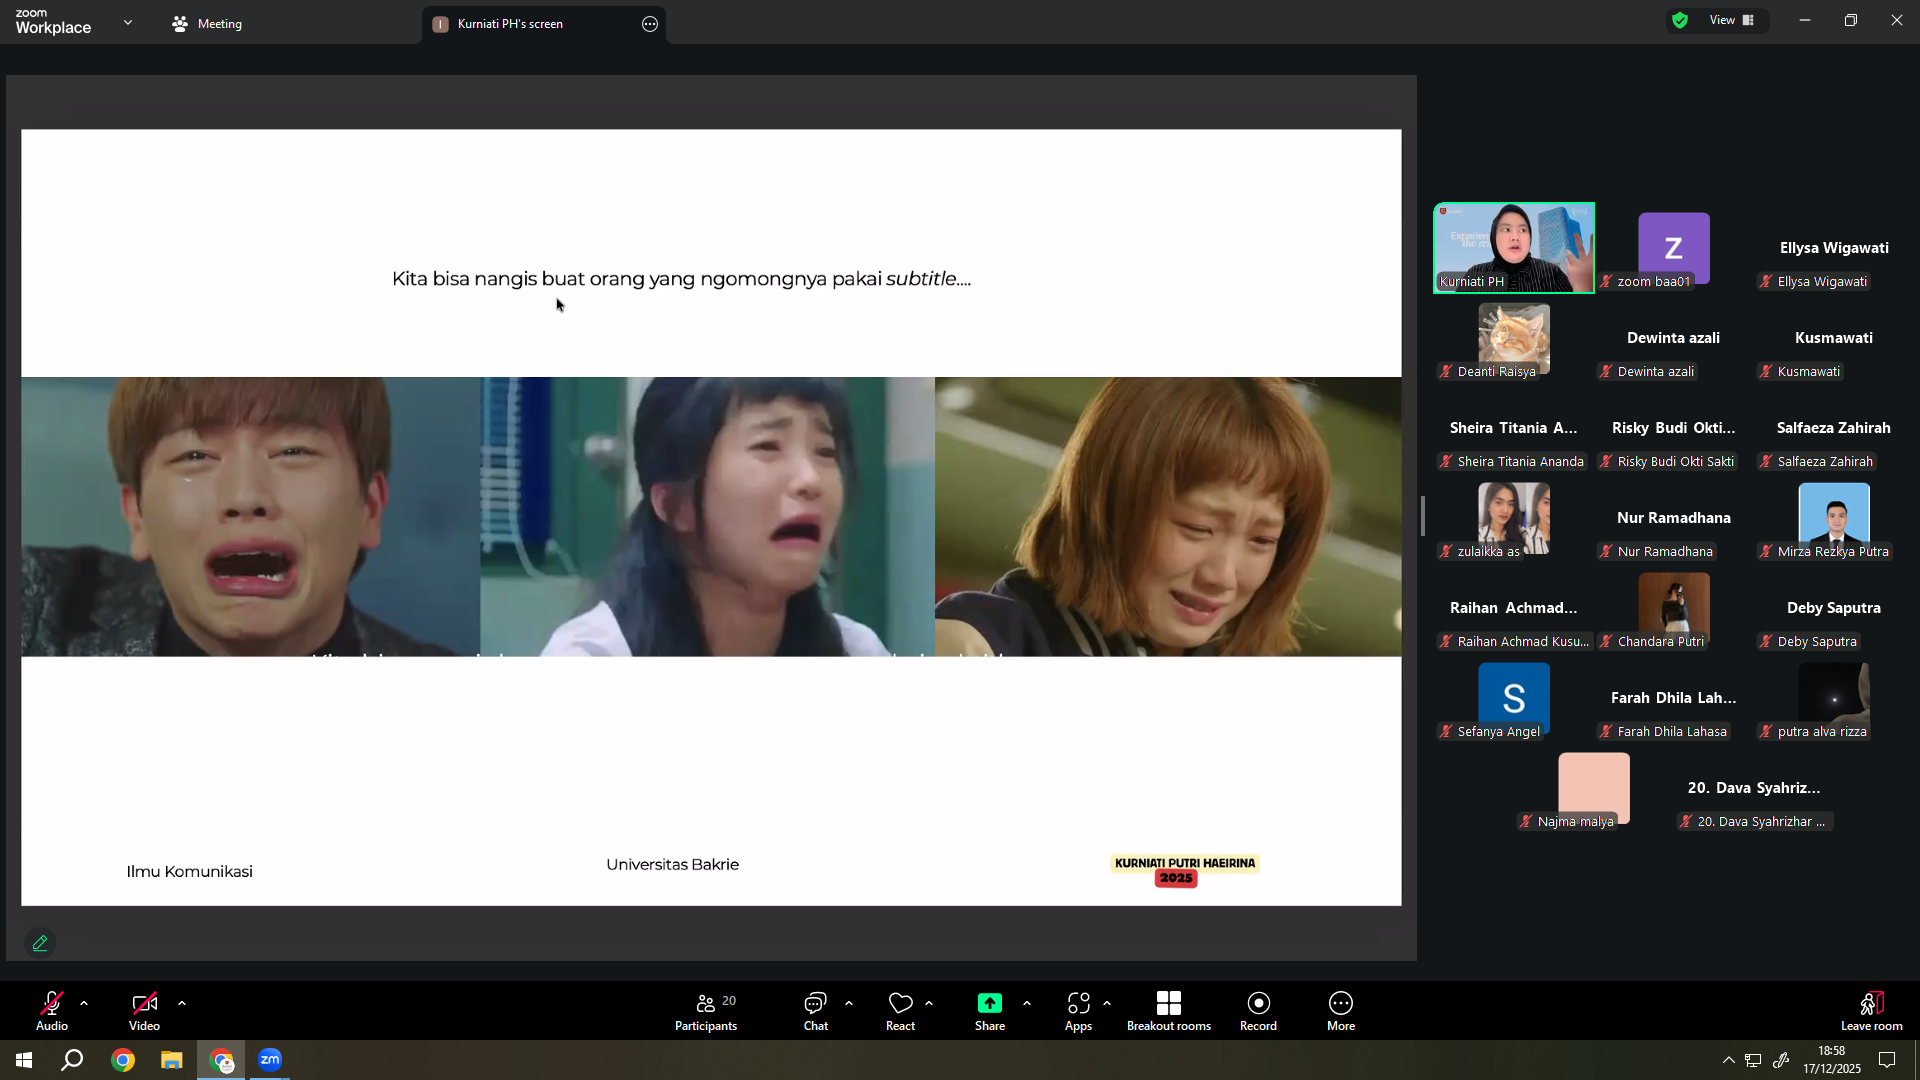
Task: Start recording with Record button
Action: click(1258, 1011)
